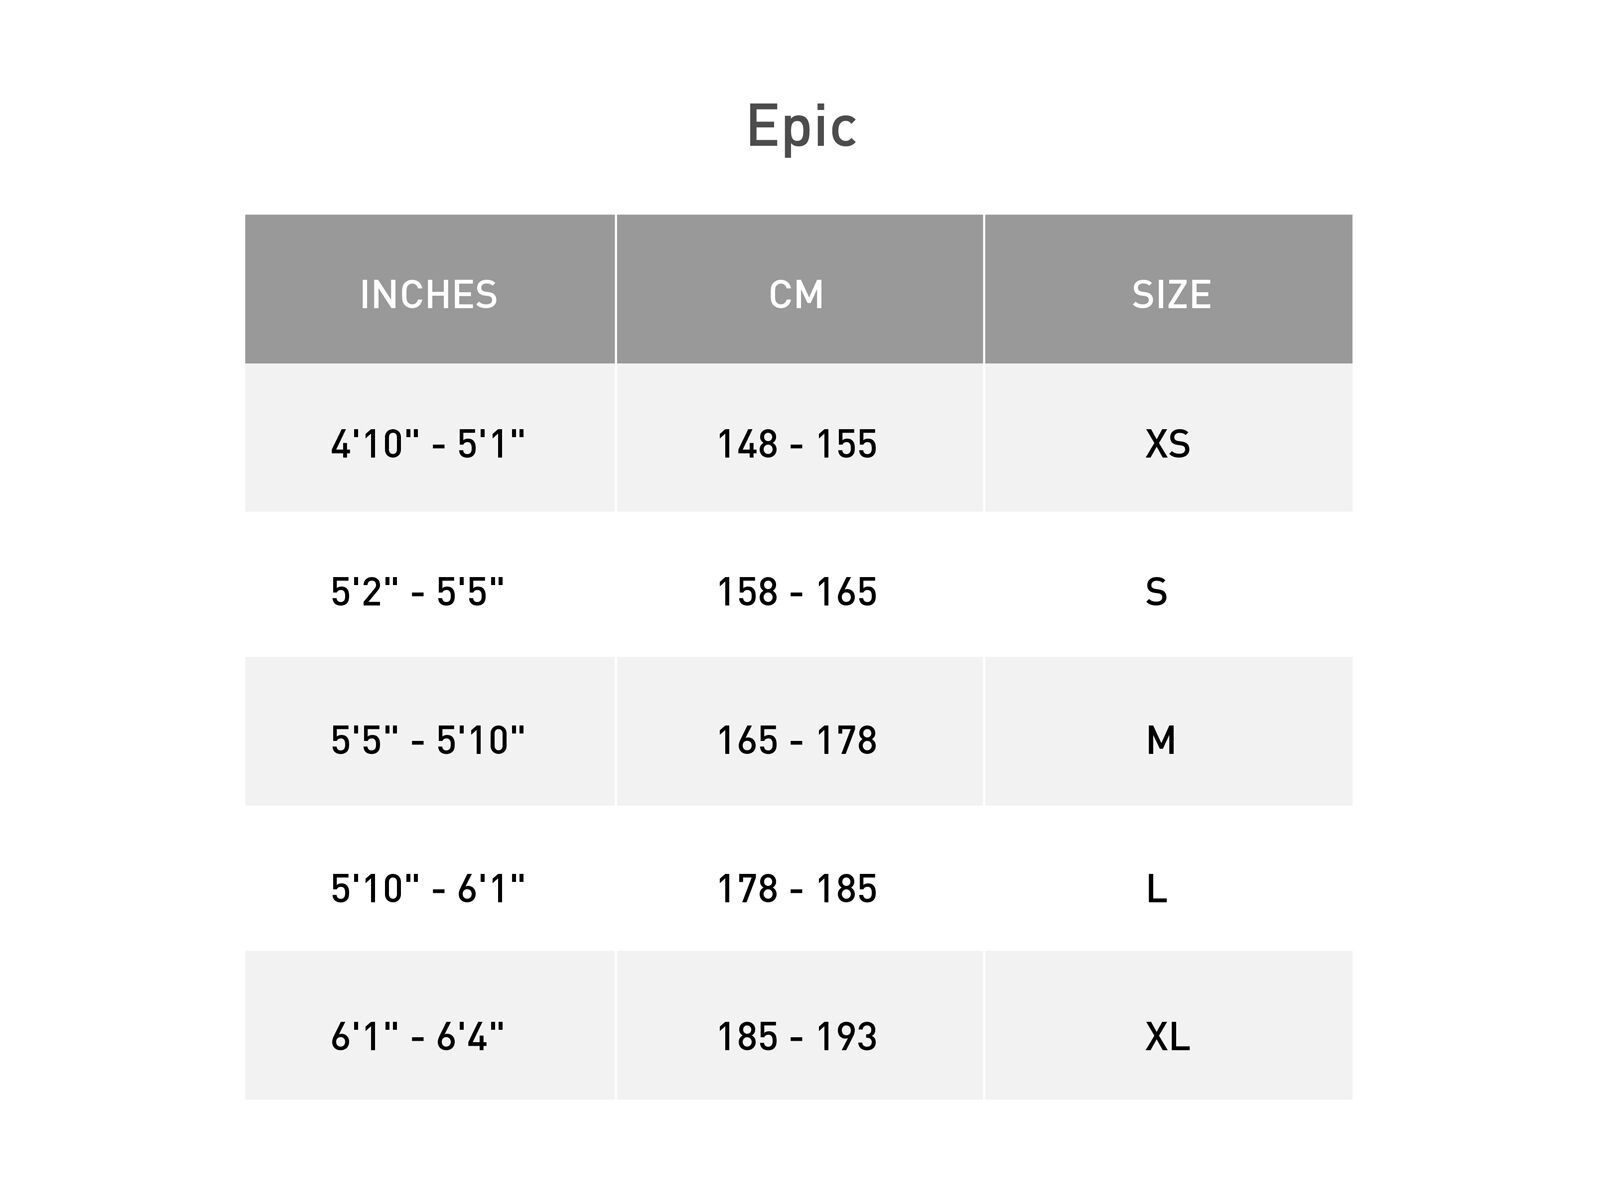Image resolution: width=1600 pixels, height=1200 pixels.
Task: Click the 4'10" - 5'1" height cell
Action: [428, 443]
